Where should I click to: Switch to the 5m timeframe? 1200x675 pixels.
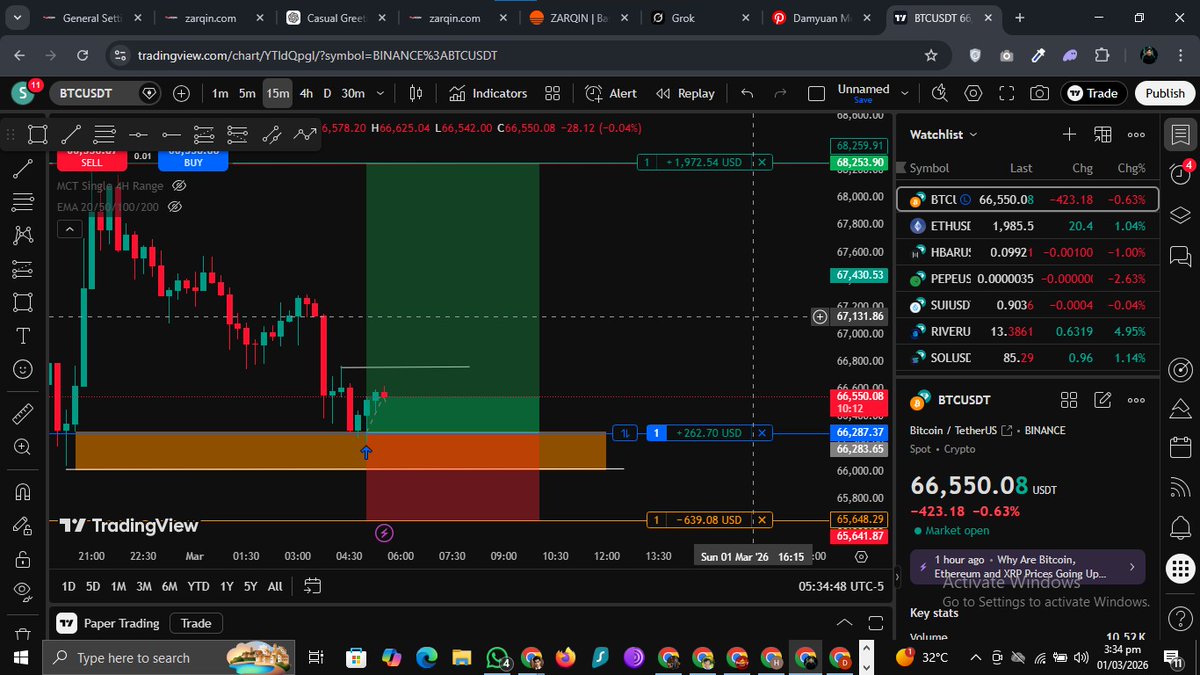click(x=247, y=93)
